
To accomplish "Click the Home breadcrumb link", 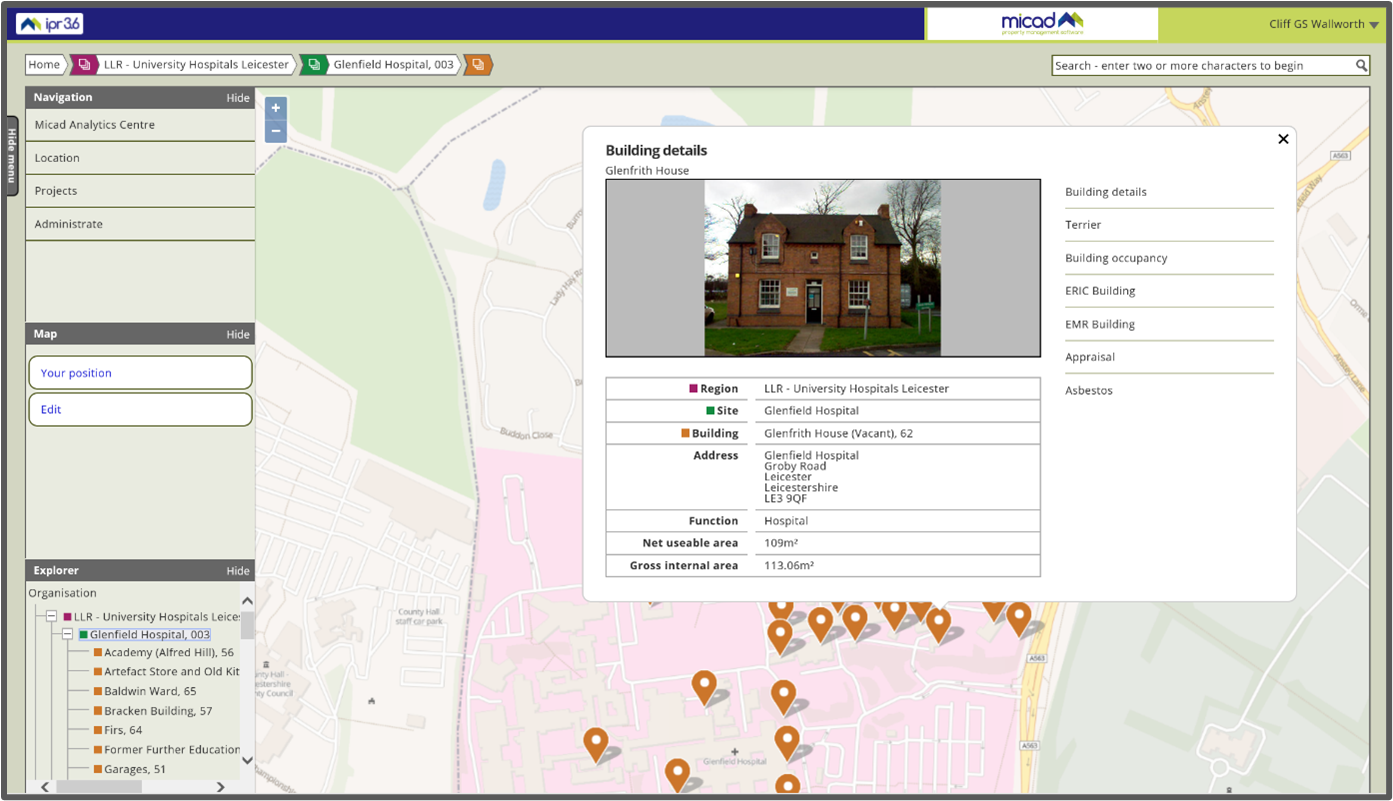I will (x=44, y=65).
